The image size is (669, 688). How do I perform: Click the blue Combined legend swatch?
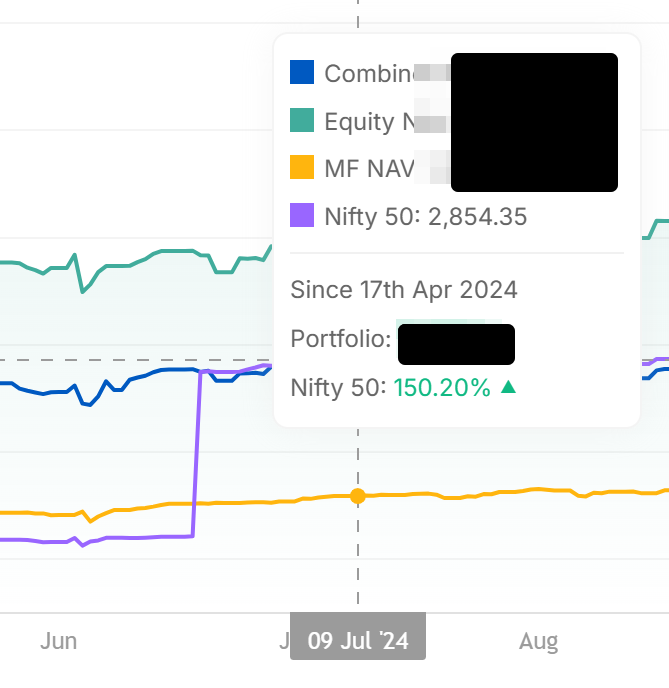(302, 73)
